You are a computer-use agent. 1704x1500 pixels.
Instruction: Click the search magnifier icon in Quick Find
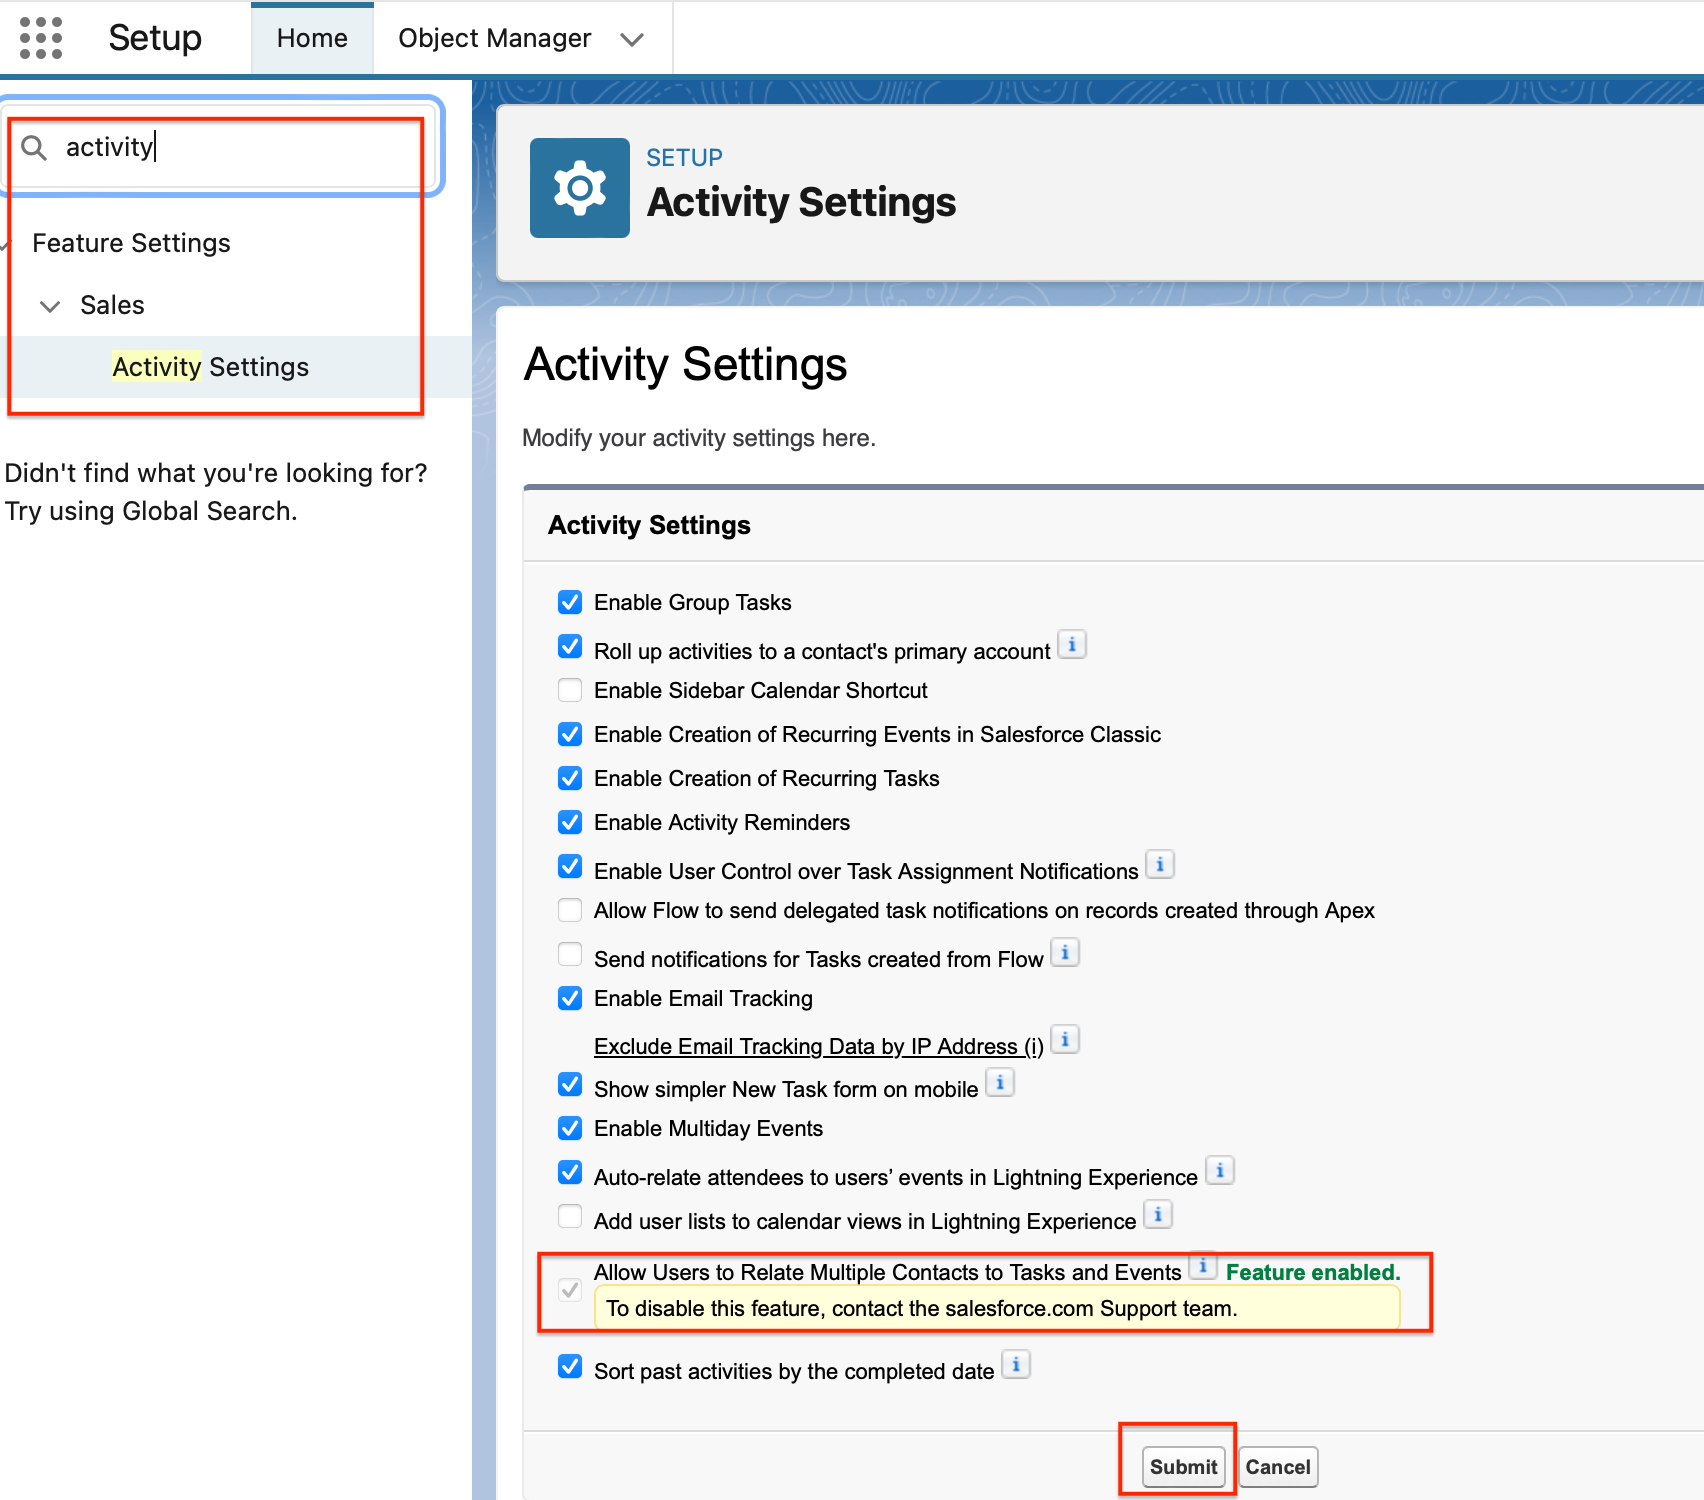(x=33, y=147)
